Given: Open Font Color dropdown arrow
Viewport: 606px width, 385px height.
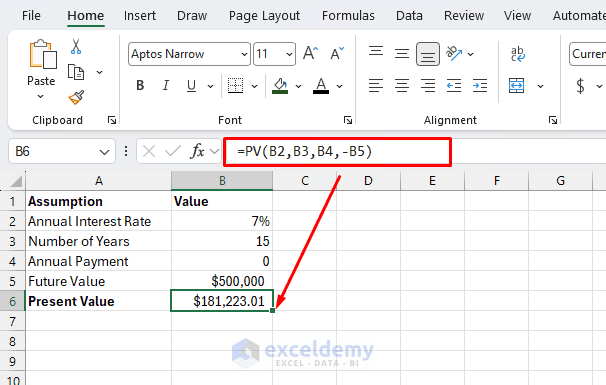Looking at the screenshot, I should coord(339,86).
